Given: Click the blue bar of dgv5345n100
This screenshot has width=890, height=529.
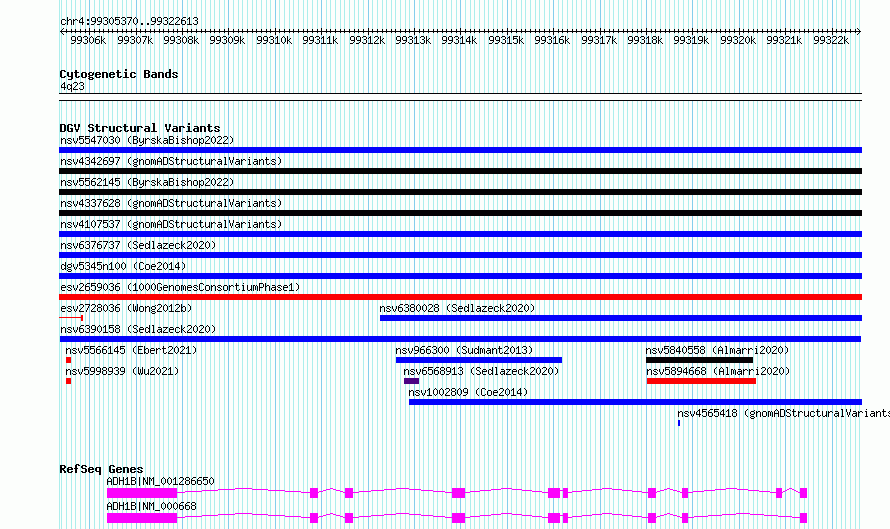Looking at the screenshot, I should pos(460,276).
